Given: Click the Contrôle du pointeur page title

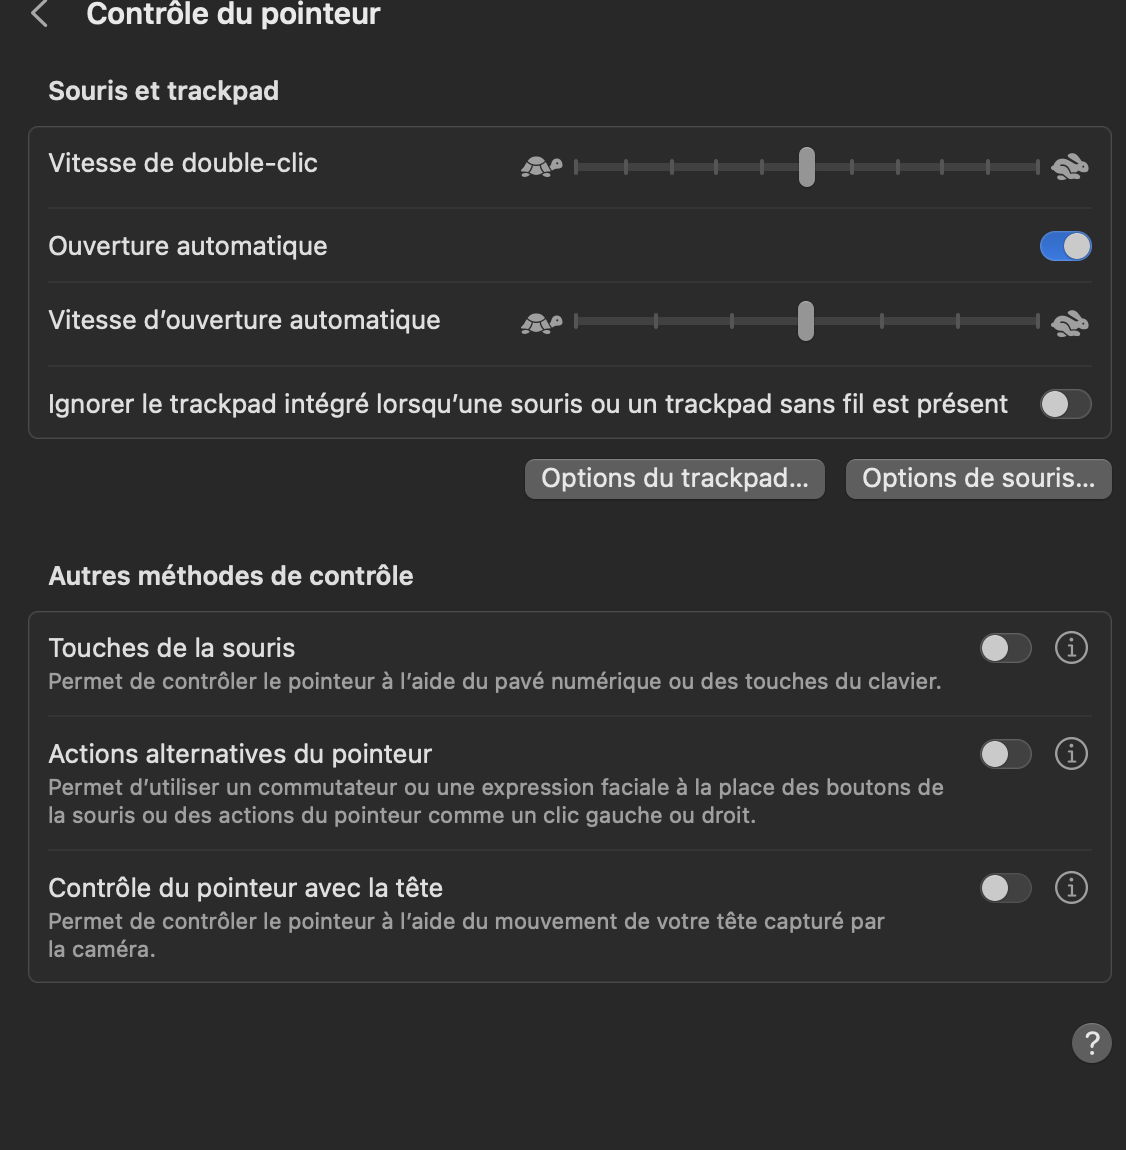Looking at the screenshot, I should pyautogui.click(x=233, y=14).
